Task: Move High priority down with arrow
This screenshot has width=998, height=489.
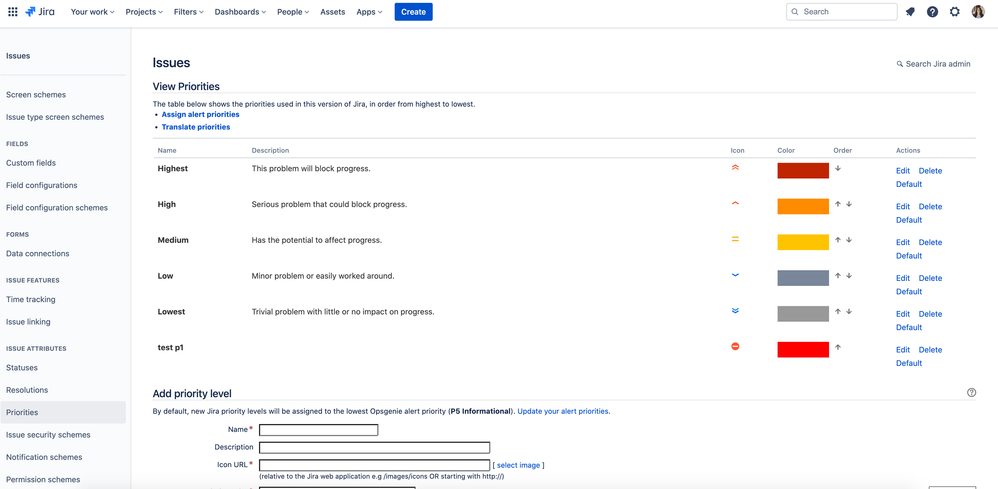Action: click(x=849, y=204)
